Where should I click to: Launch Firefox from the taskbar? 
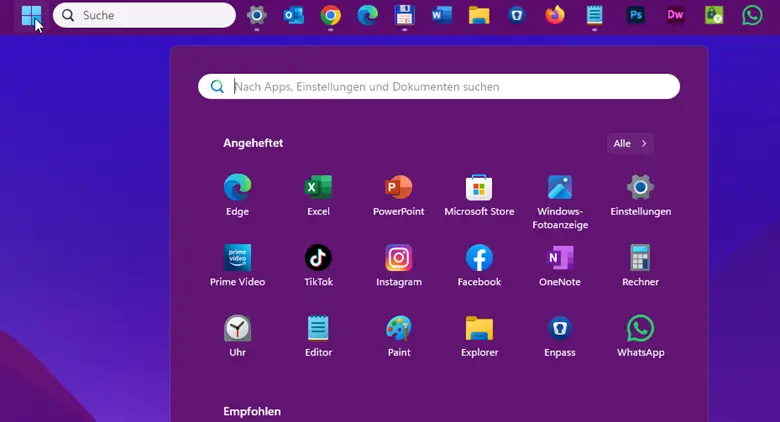[x=555, y=15]
